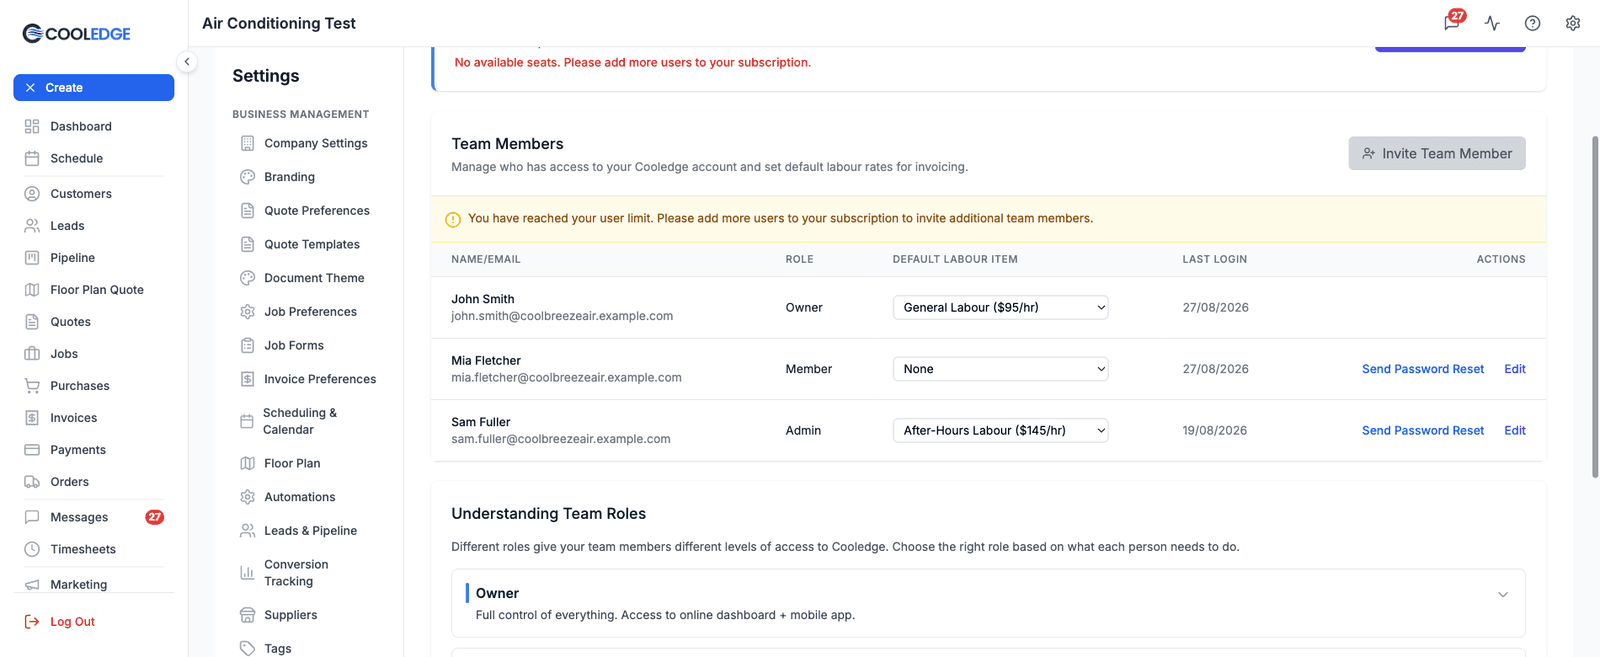1600x657 pixels.
Task: Expand the Owner role description
Action: (x=1502, y=594)
